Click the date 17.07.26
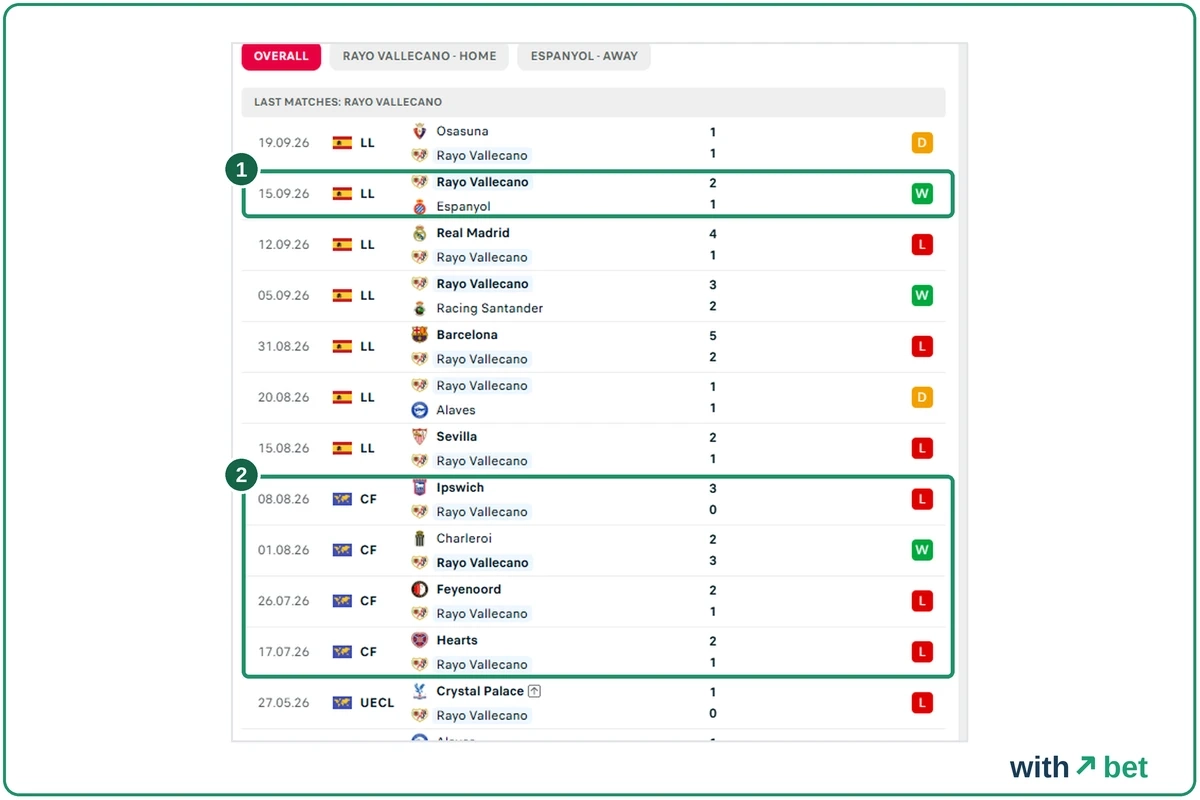1200x800 pixels. (284, 652)
